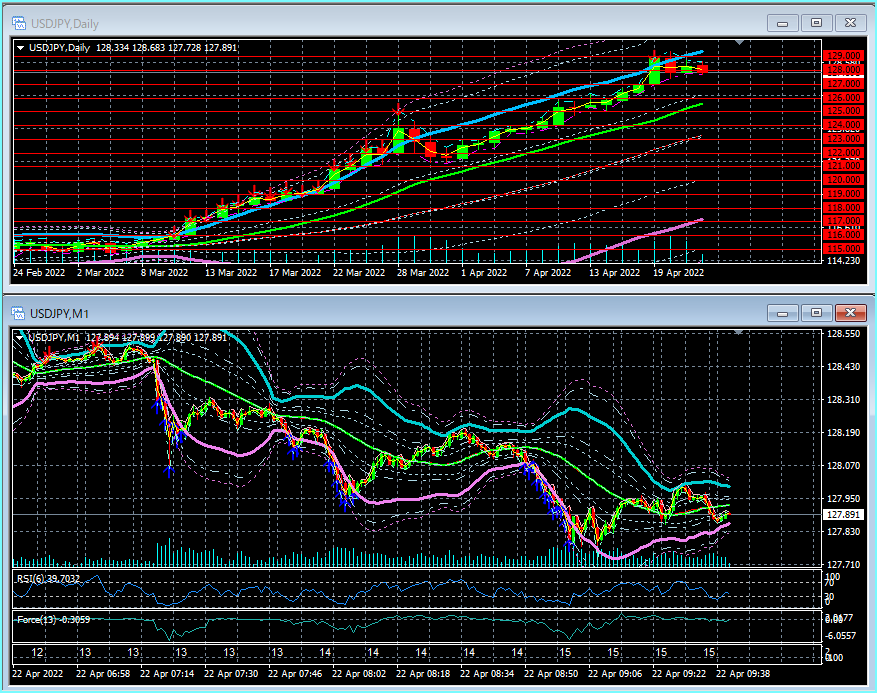Click the 128.190 value on M1 price scale
The width and height of the screenshot is (877, 693).
843,433
